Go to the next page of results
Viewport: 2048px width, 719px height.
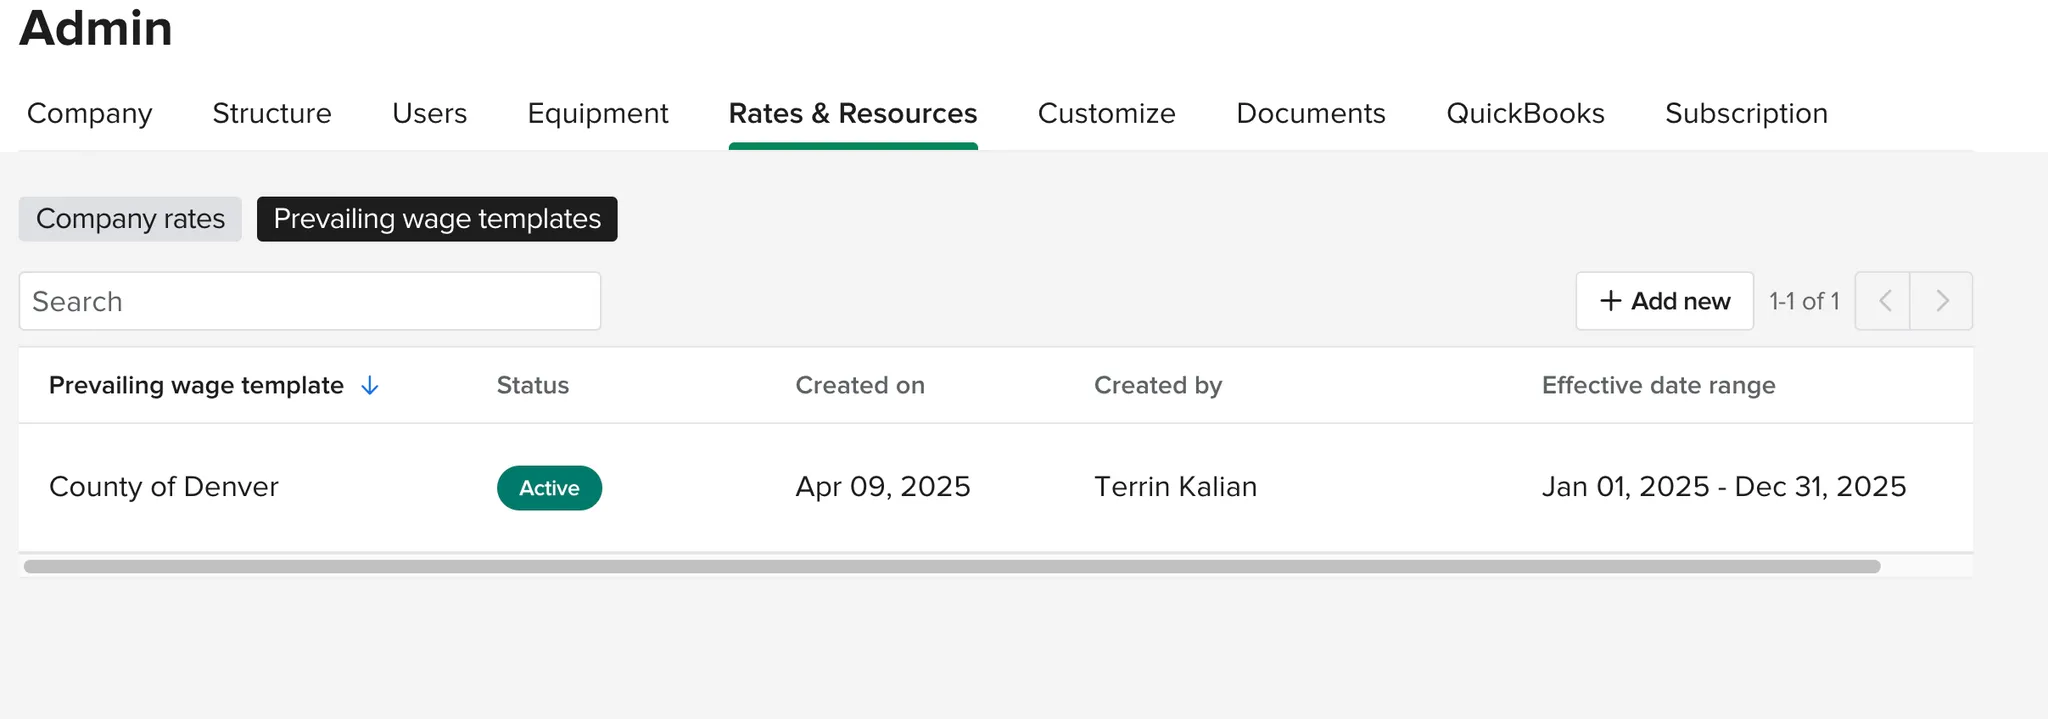click(1942, 301)
